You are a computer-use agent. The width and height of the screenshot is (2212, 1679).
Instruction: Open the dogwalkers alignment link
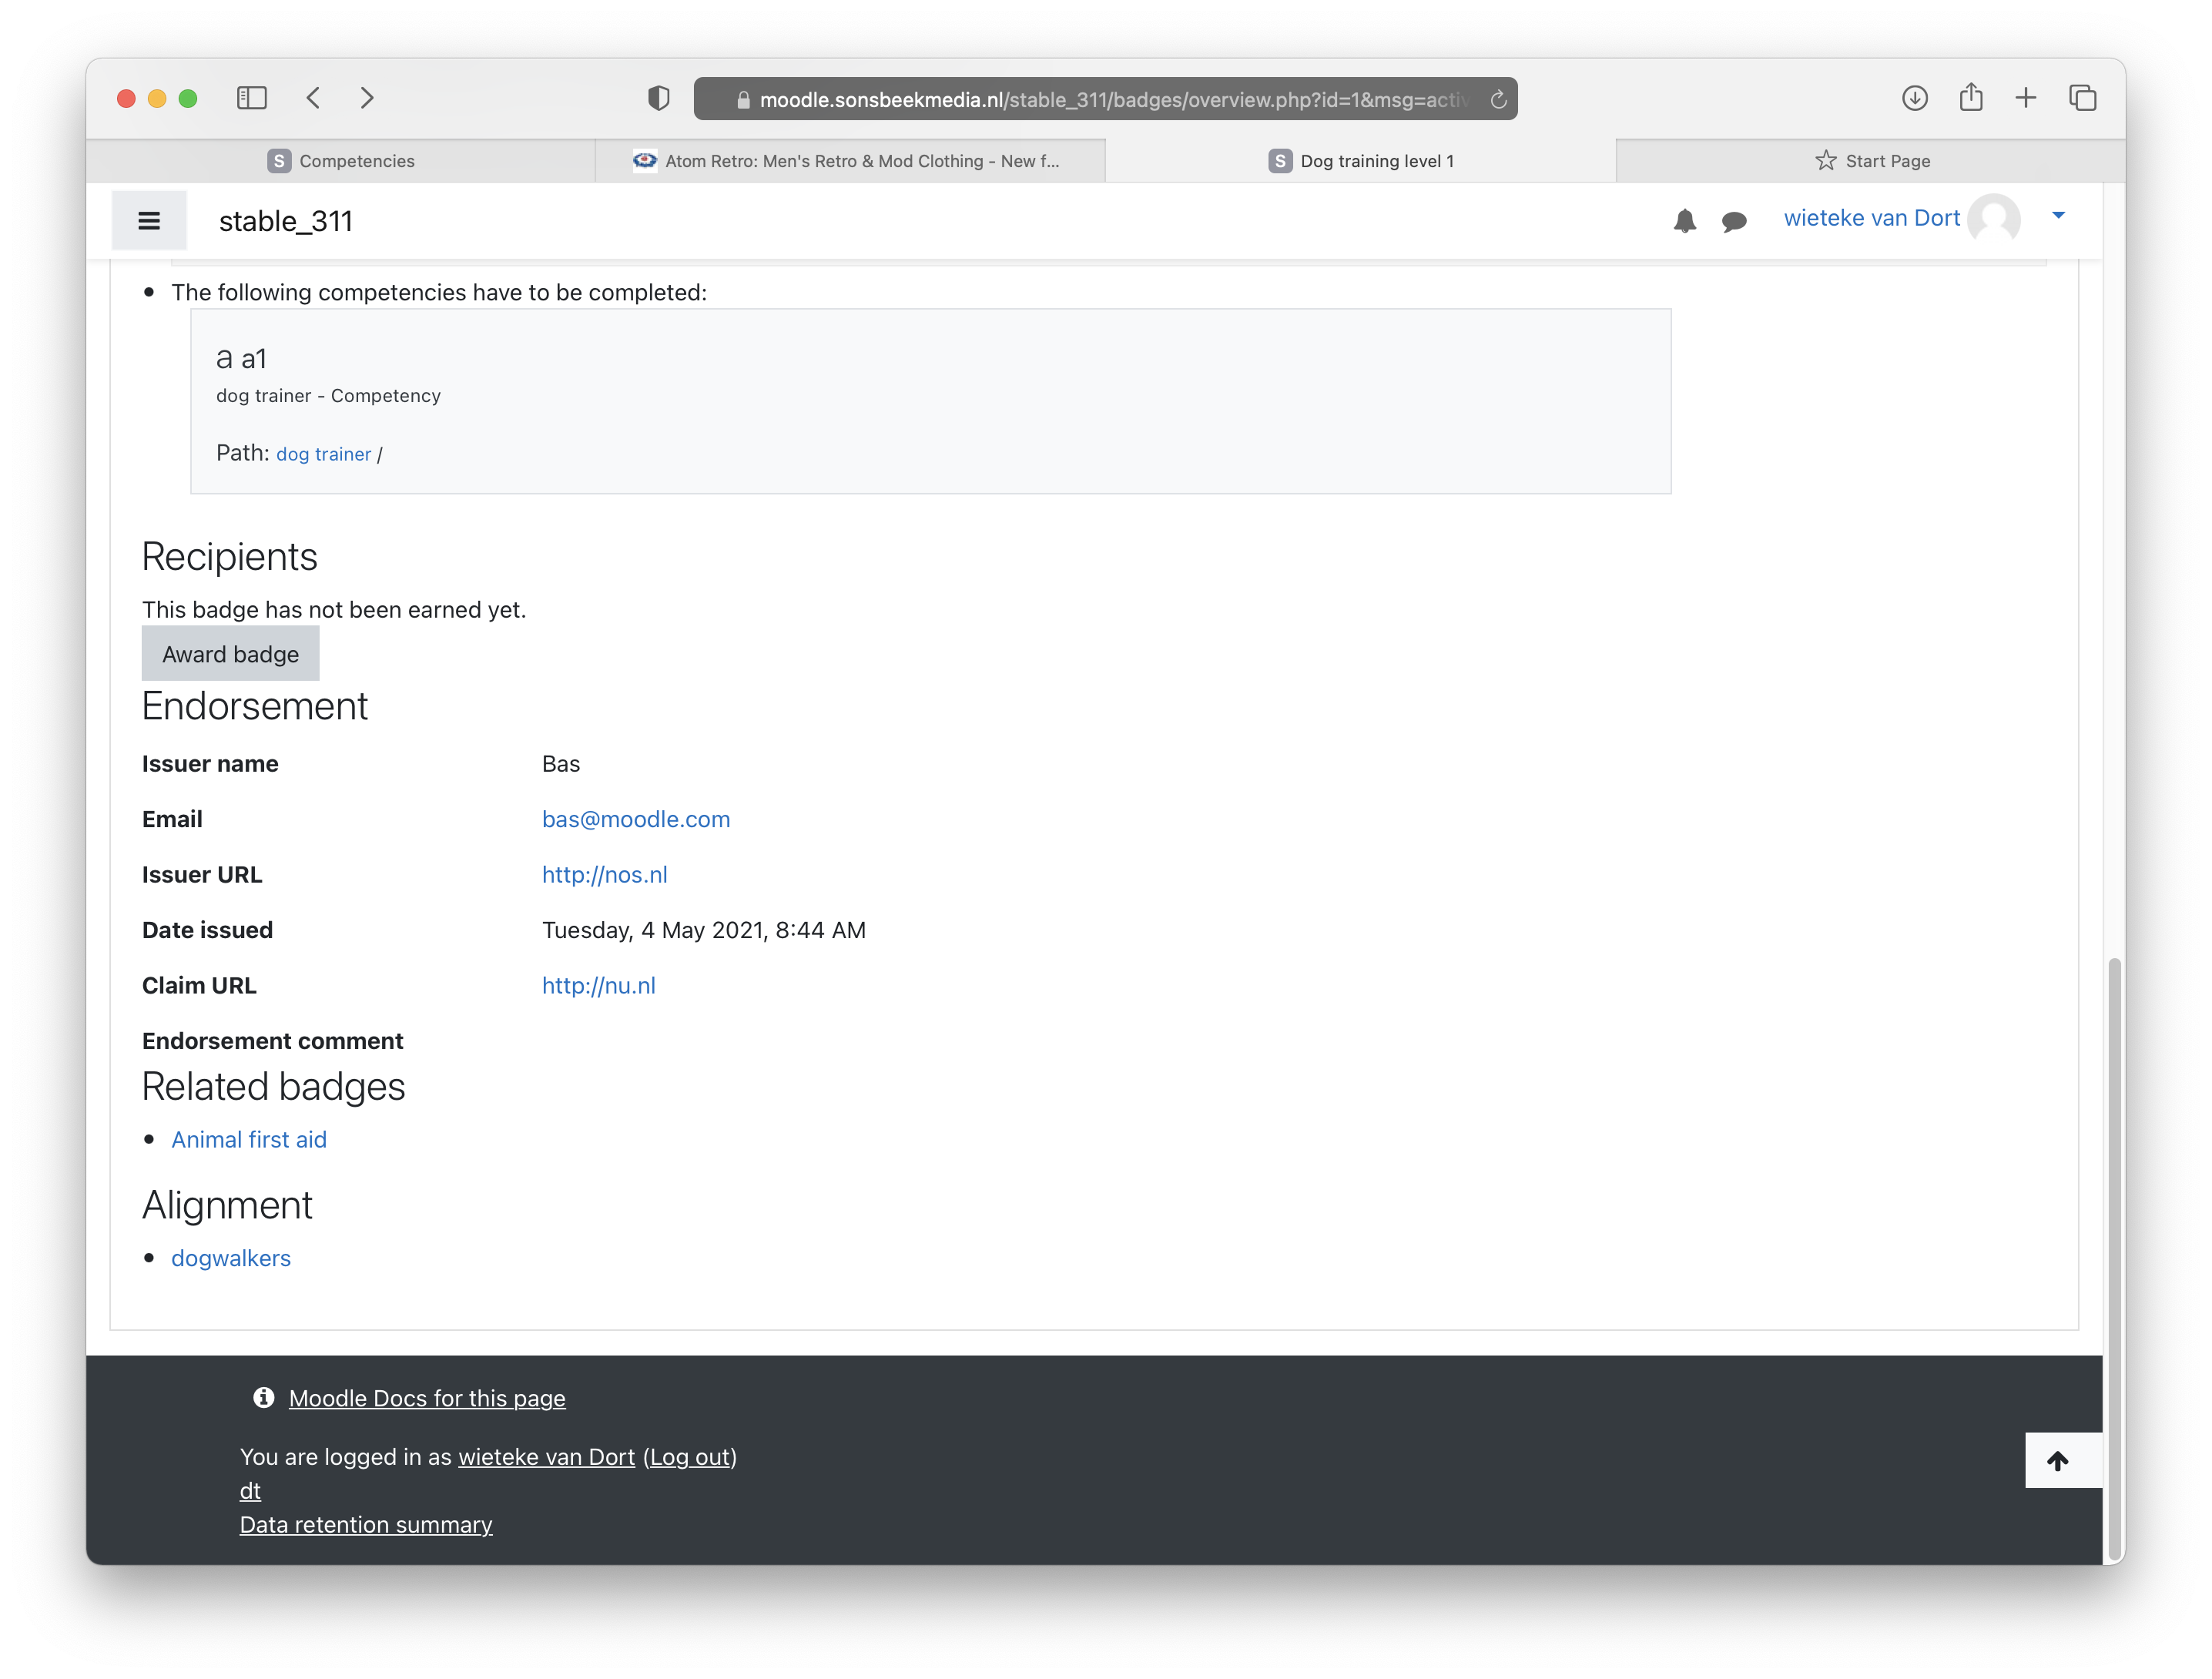(x=231, y=1258)
